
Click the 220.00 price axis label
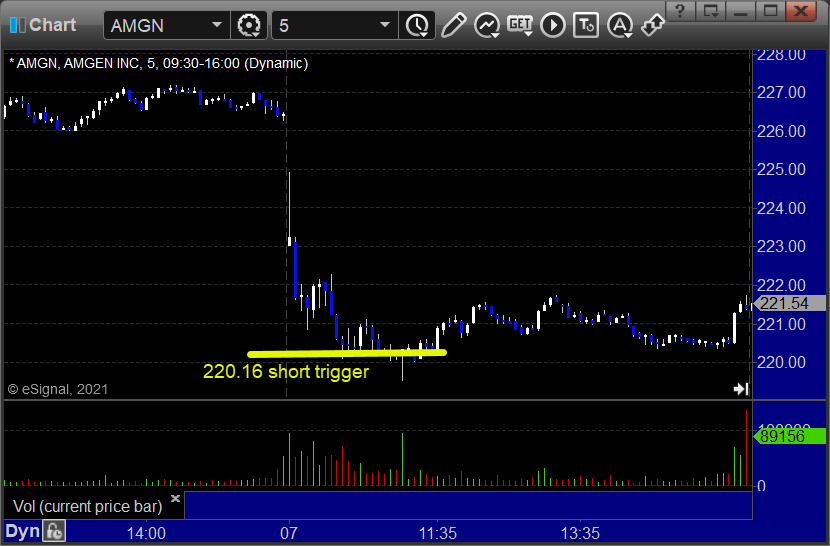781,362
